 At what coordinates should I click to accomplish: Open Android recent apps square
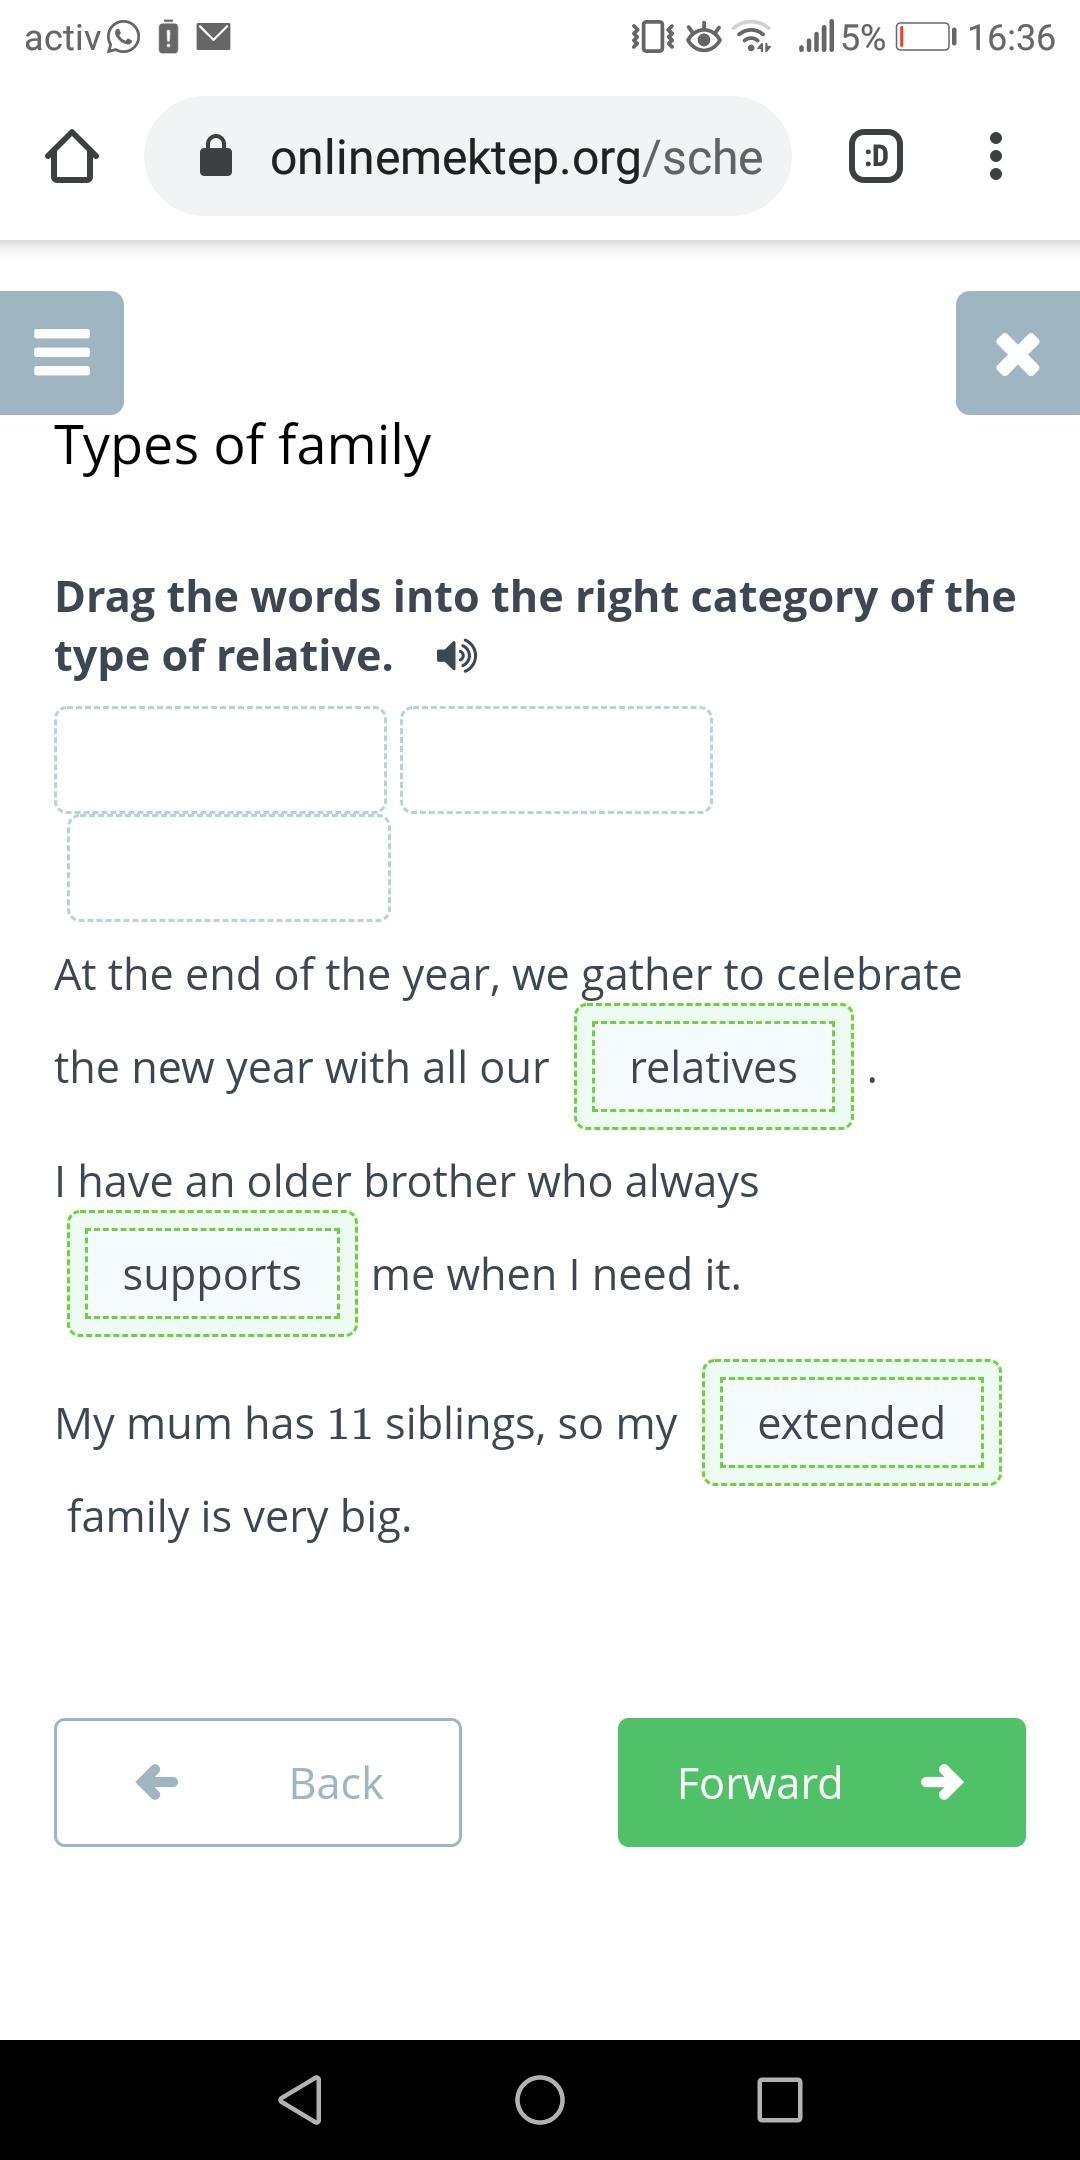[780, 2099]
